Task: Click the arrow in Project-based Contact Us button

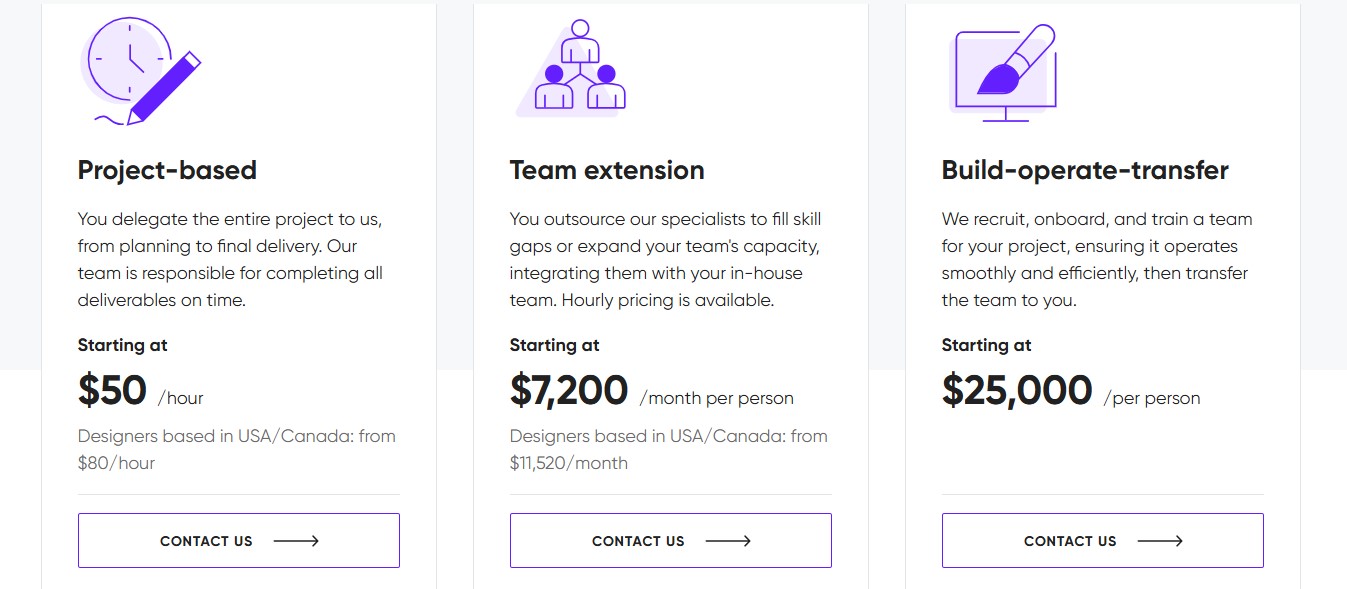Action: [x=296, y=541]
